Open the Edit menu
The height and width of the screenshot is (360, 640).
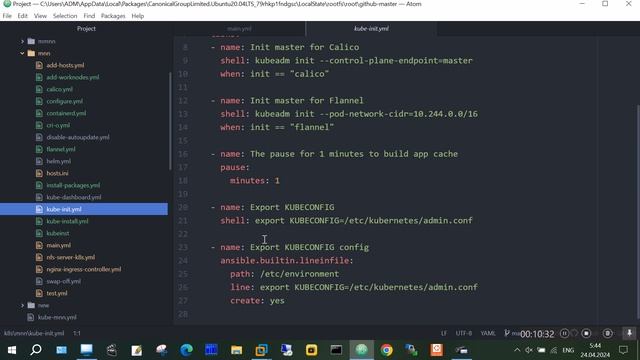point(22,16)
